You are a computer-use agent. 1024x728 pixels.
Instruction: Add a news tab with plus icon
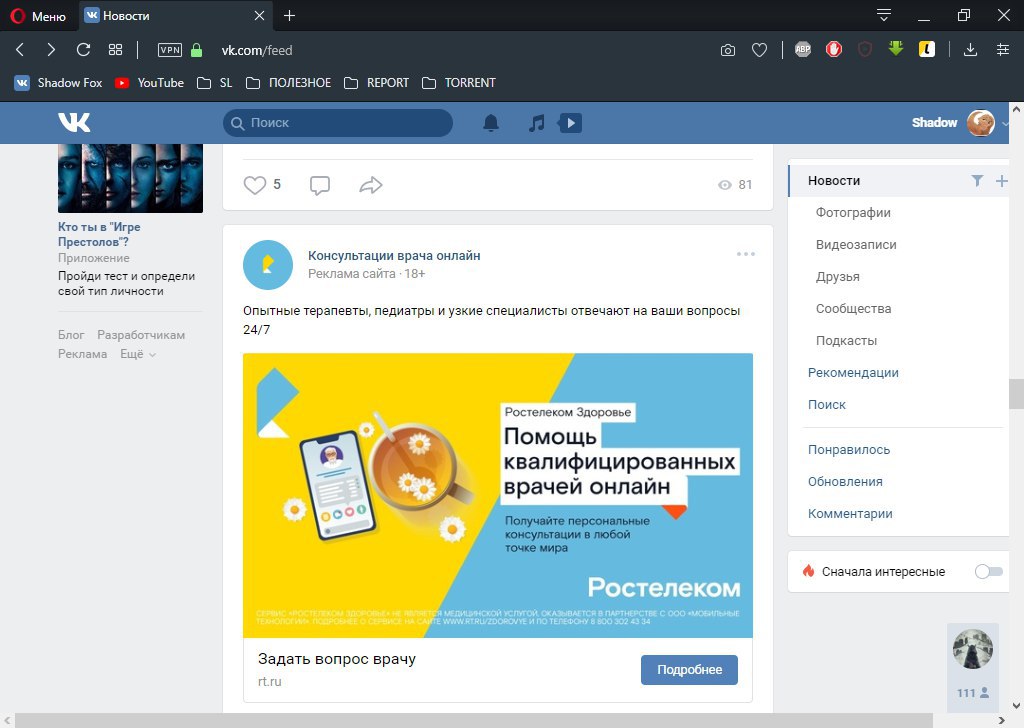click(x=1002, y=181)
